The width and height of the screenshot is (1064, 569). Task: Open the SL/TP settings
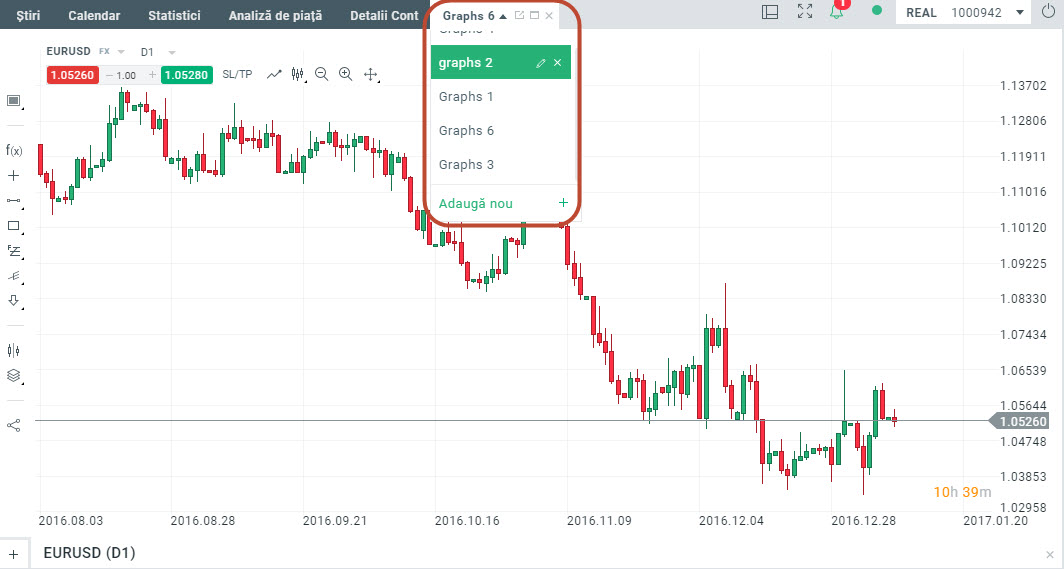[237, 75]
